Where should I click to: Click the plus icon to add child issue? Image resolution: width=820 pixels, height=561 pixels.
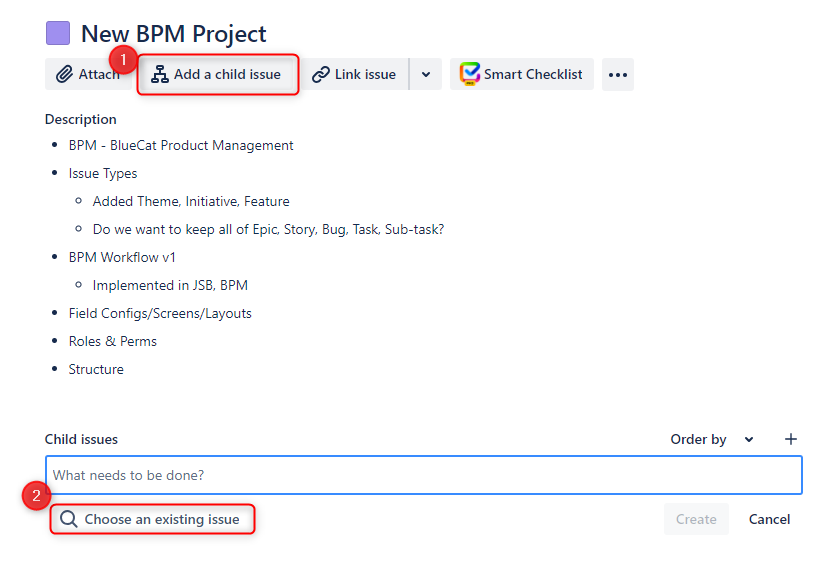791,439
